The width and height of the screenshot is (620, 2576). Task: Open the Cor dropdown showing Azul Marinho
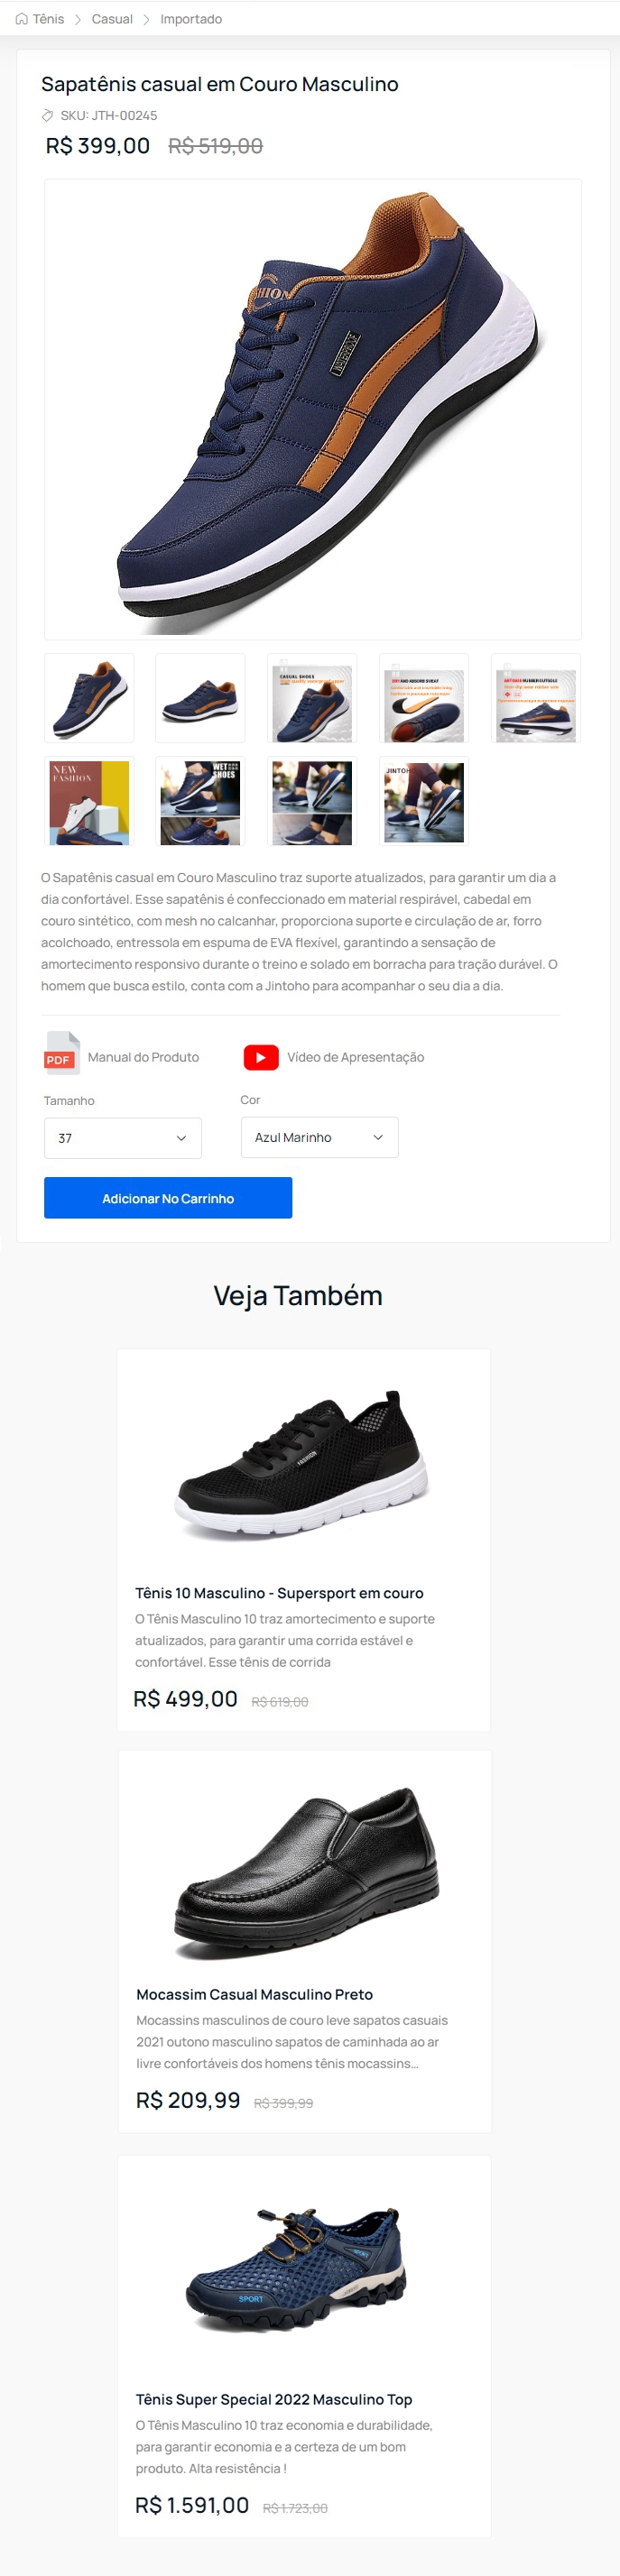coord(320,1137)
